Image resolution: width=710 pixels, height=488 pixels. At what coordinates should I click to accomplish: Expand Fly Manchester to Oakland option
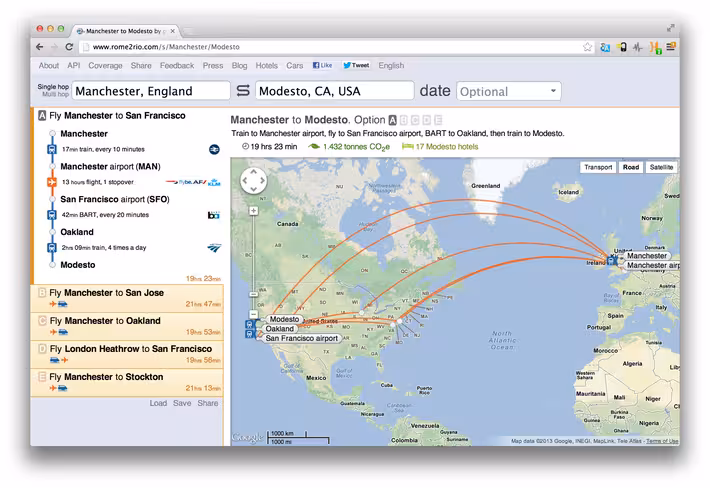coord(127,326)
